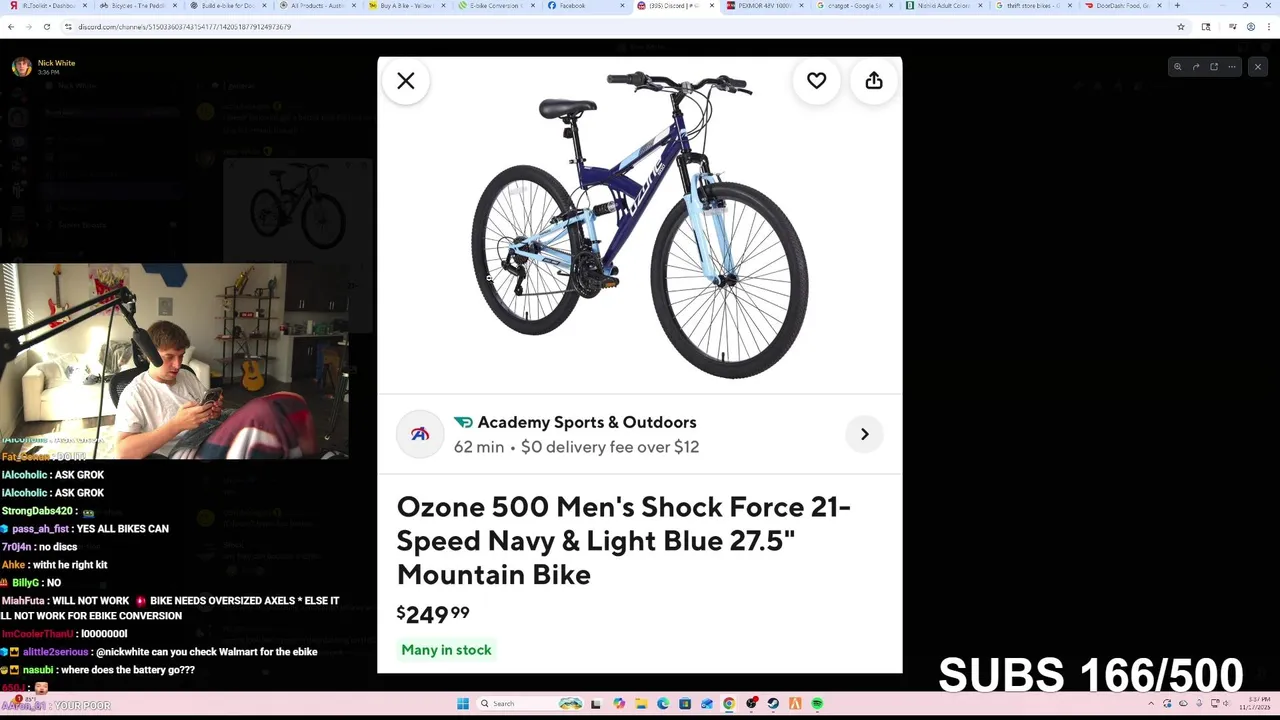1280x720 pixels.
Task: Show hidden system tray icons chevron
Action: pos(1151,704)
